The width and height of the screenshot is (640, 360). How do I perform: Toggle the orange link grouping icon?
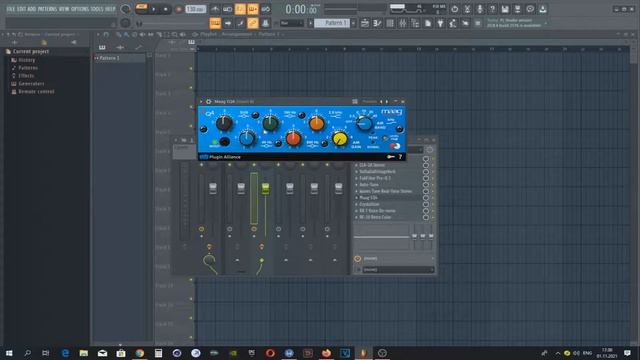pyautogui.click(x=253, y=23)
